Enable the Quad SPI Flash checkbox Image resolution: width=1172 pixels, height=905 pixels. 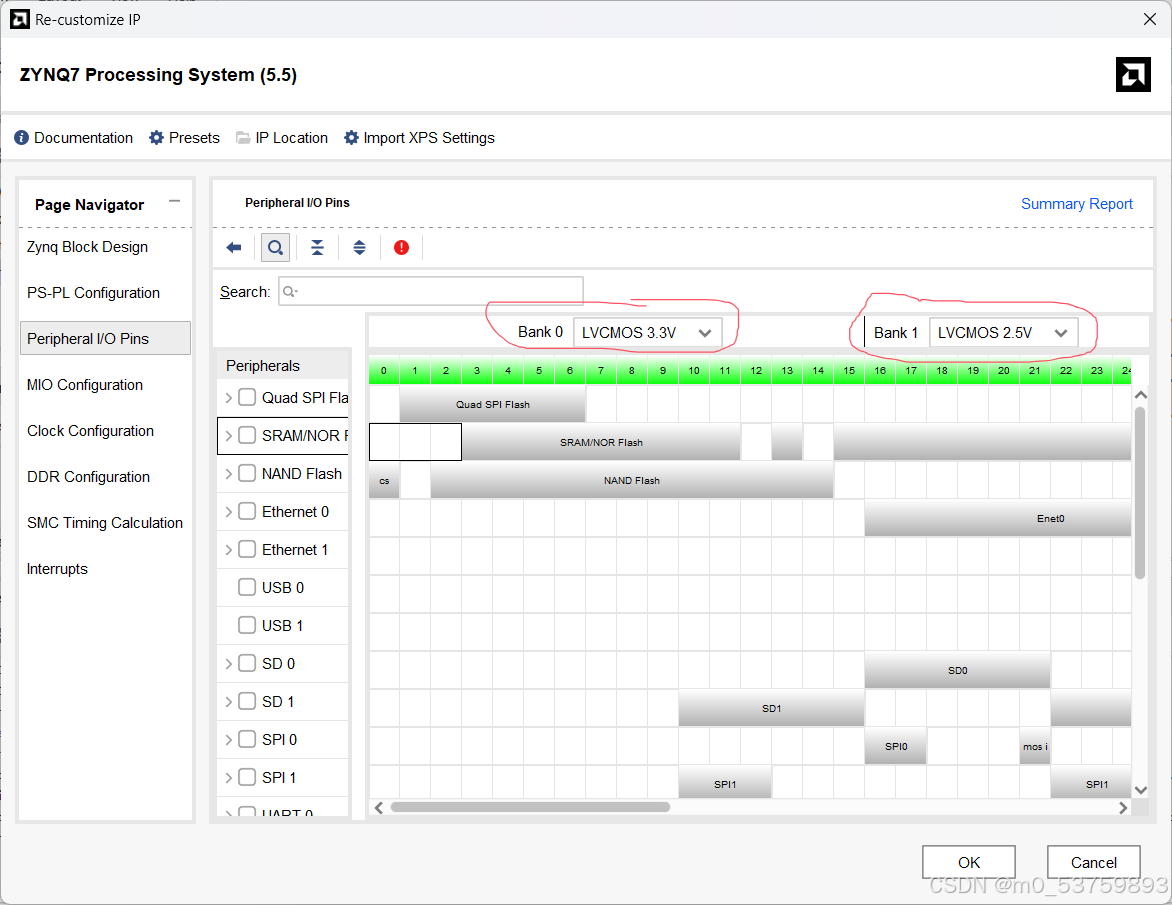pyautogui.click(x=247, y=397)
